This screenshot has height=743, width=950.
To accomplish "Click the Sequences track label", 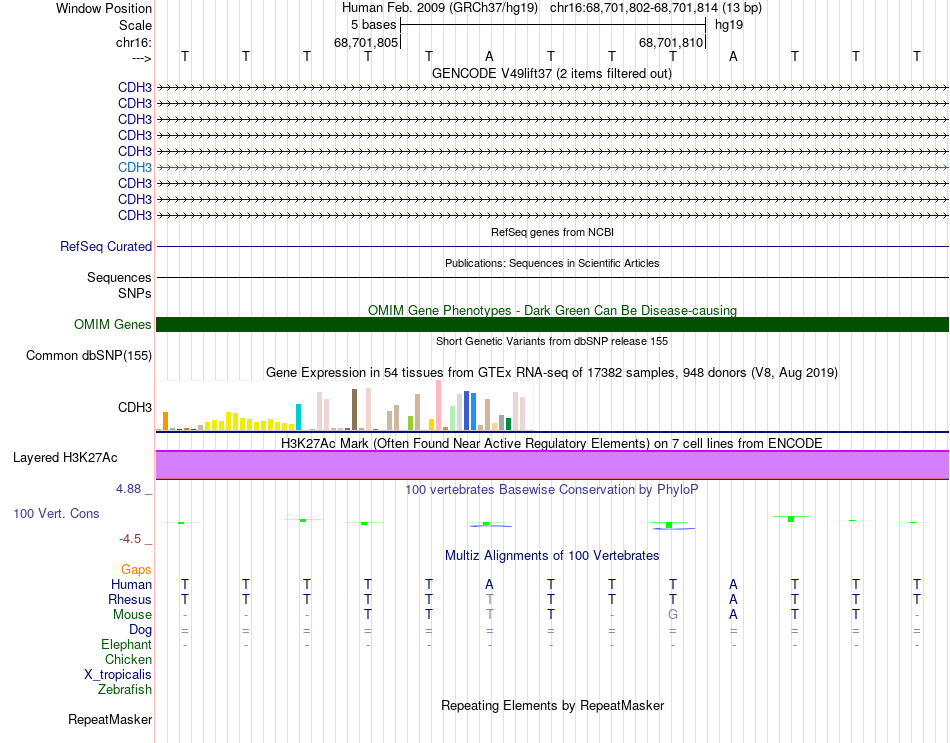I will (x=119, y=278).
